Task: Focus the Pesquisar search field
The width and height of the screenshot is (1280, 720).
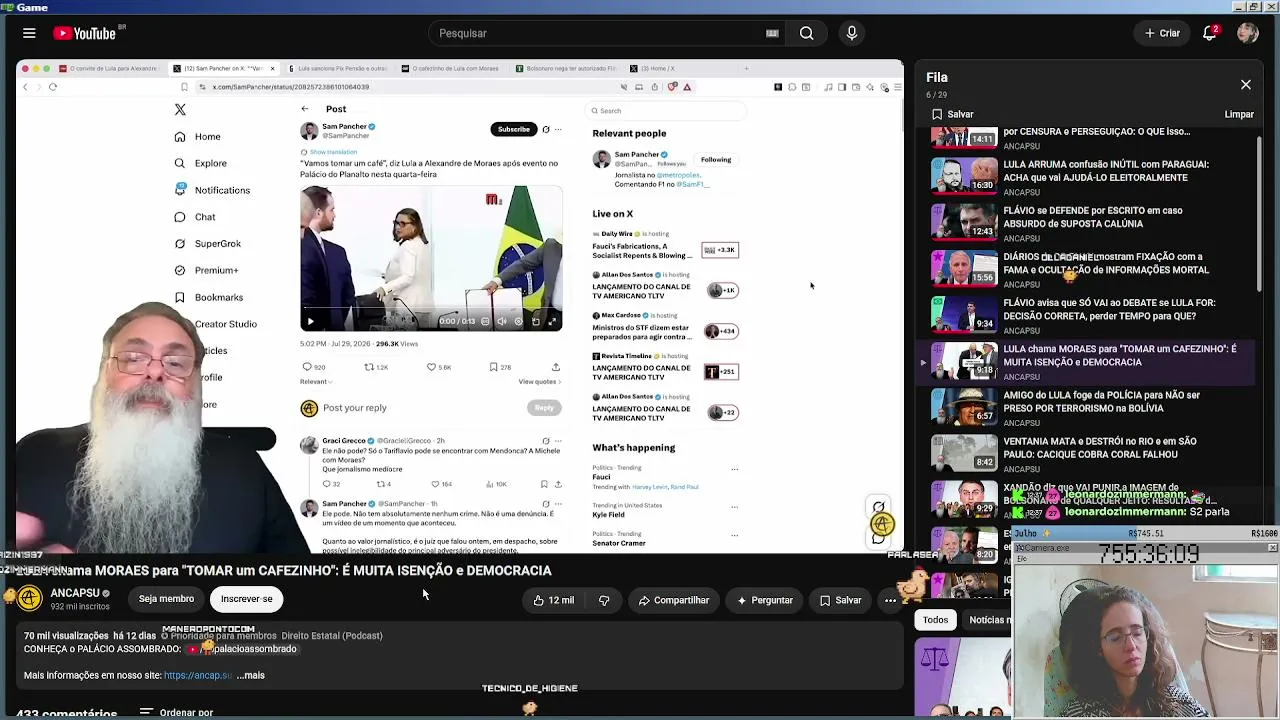Action: point(600,33)
